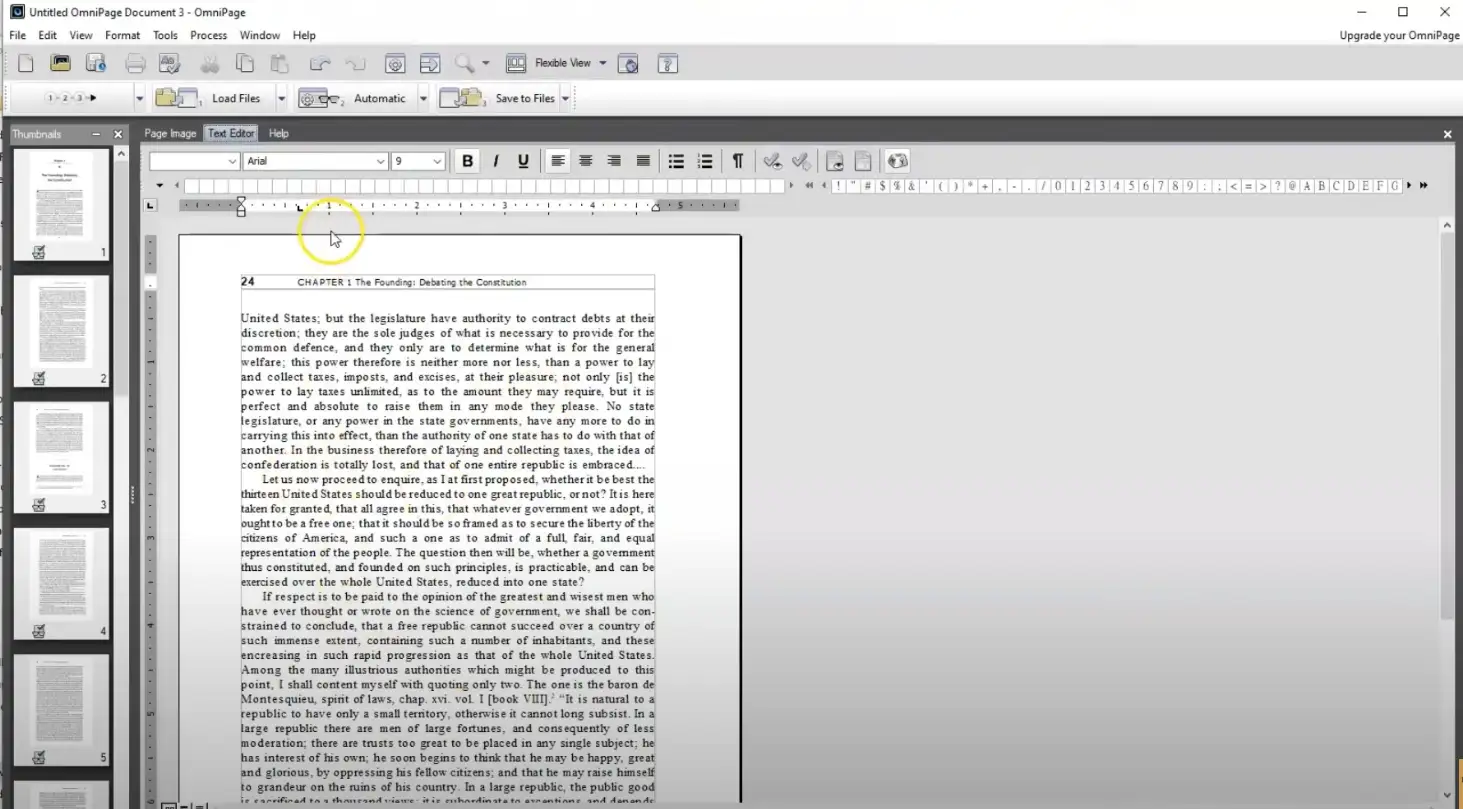This screenshot has width=1463, height=809.
Task: Justify the paragraph text
Action: 643,161
